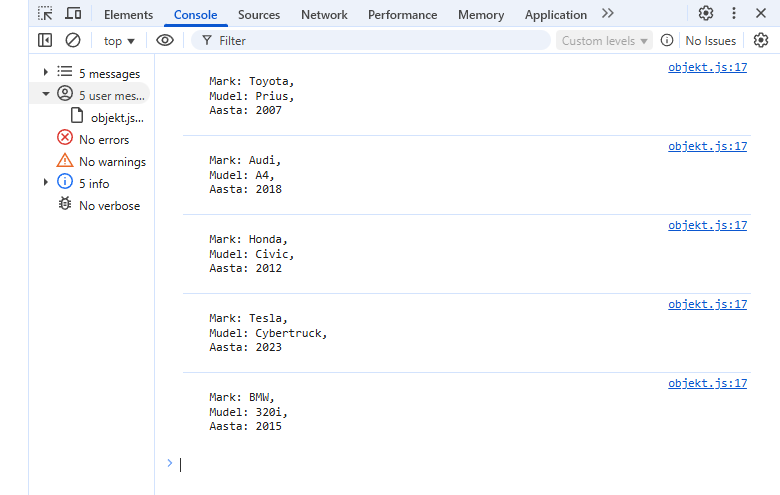This screenshot has width=780, height=495.
Task: Activate the inspect element picker icon
Action: click(x=45, y=14)
